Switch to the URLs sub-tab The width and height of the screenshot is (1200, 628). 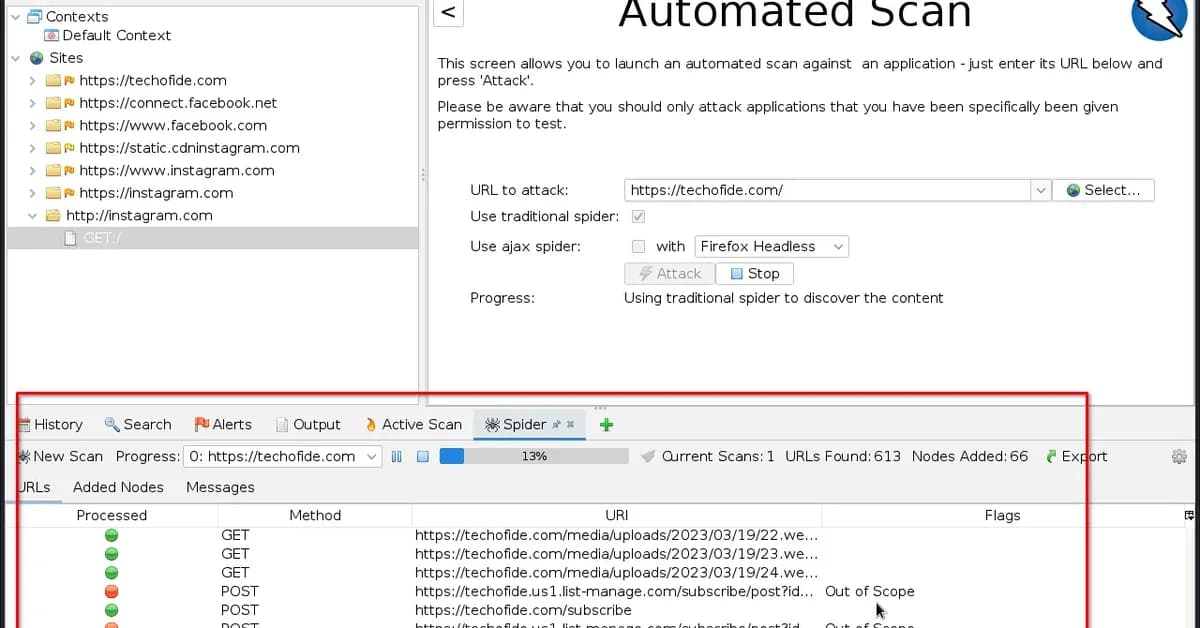click(34, 487)
